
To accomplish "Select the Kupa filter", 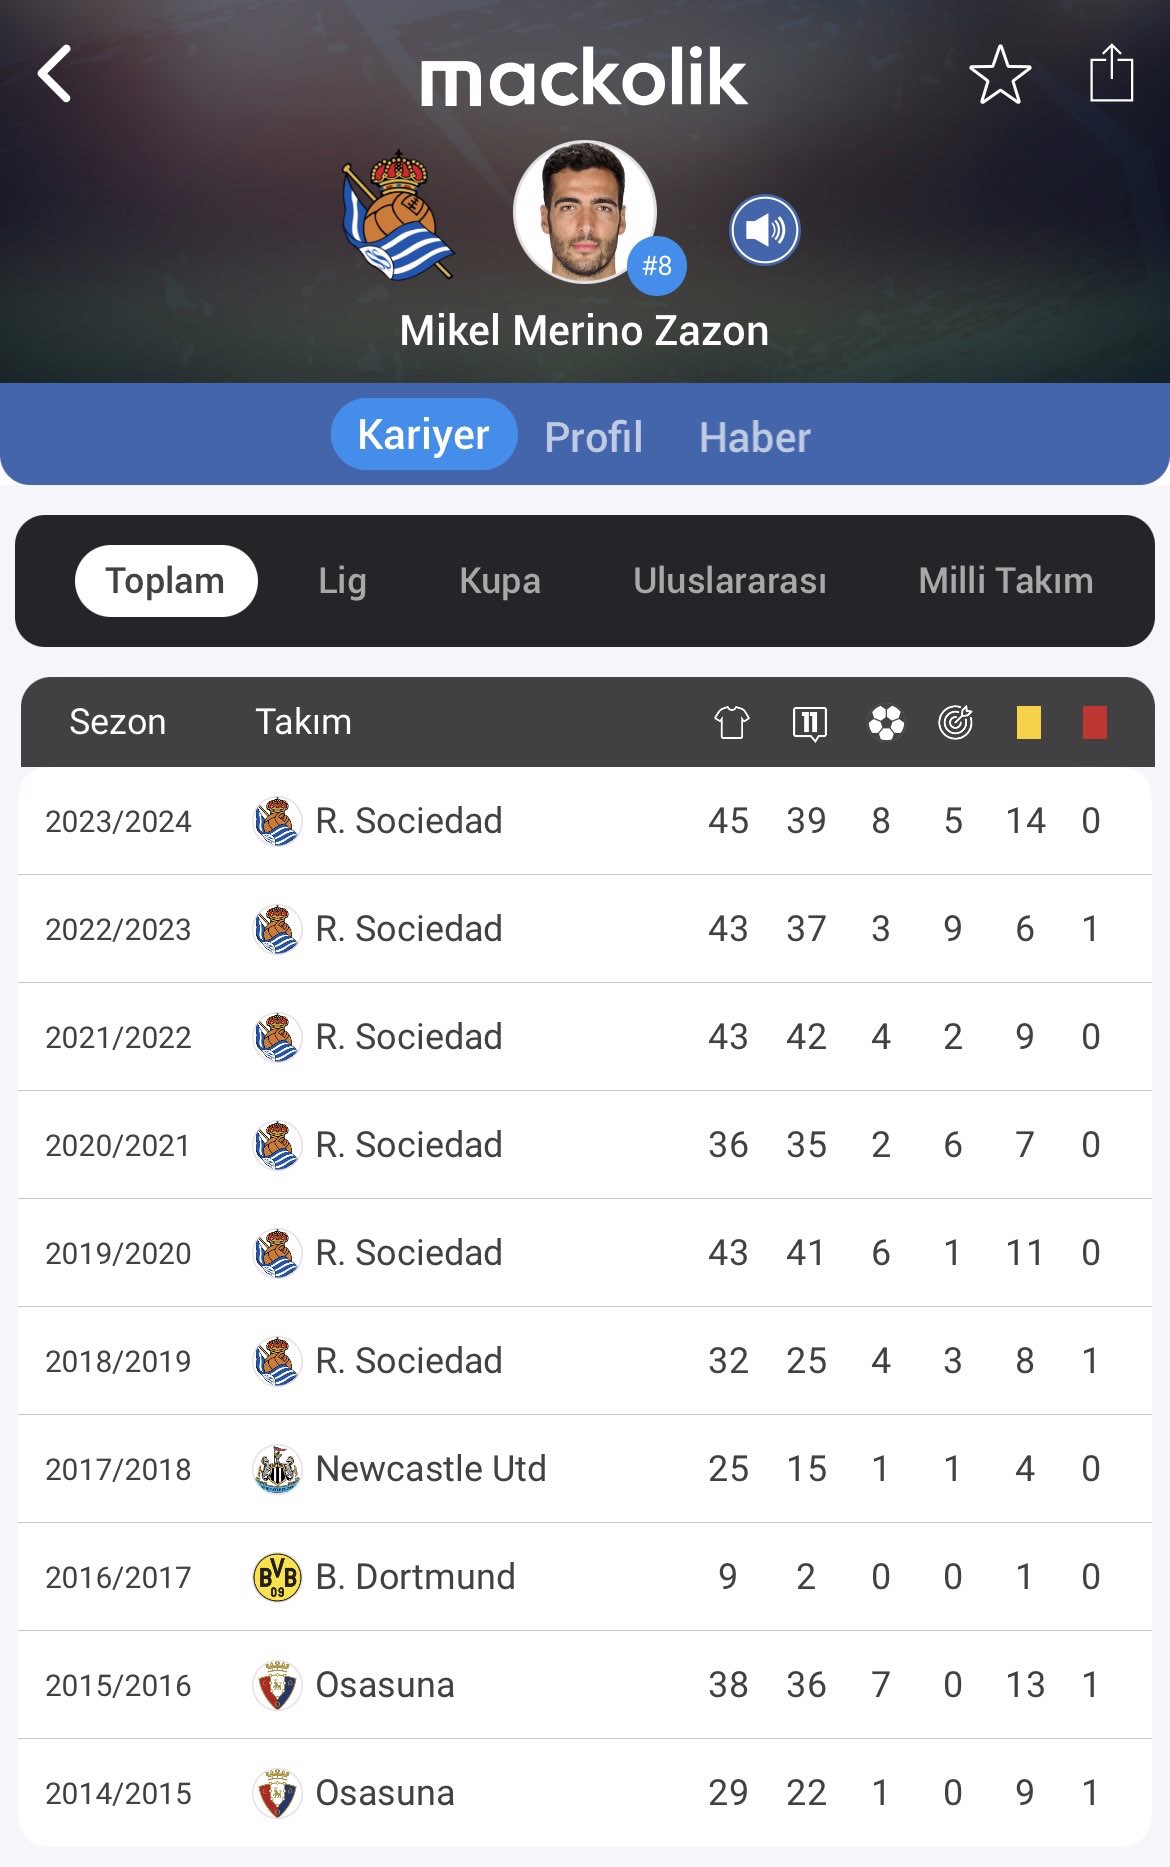I will pos(500,581).
